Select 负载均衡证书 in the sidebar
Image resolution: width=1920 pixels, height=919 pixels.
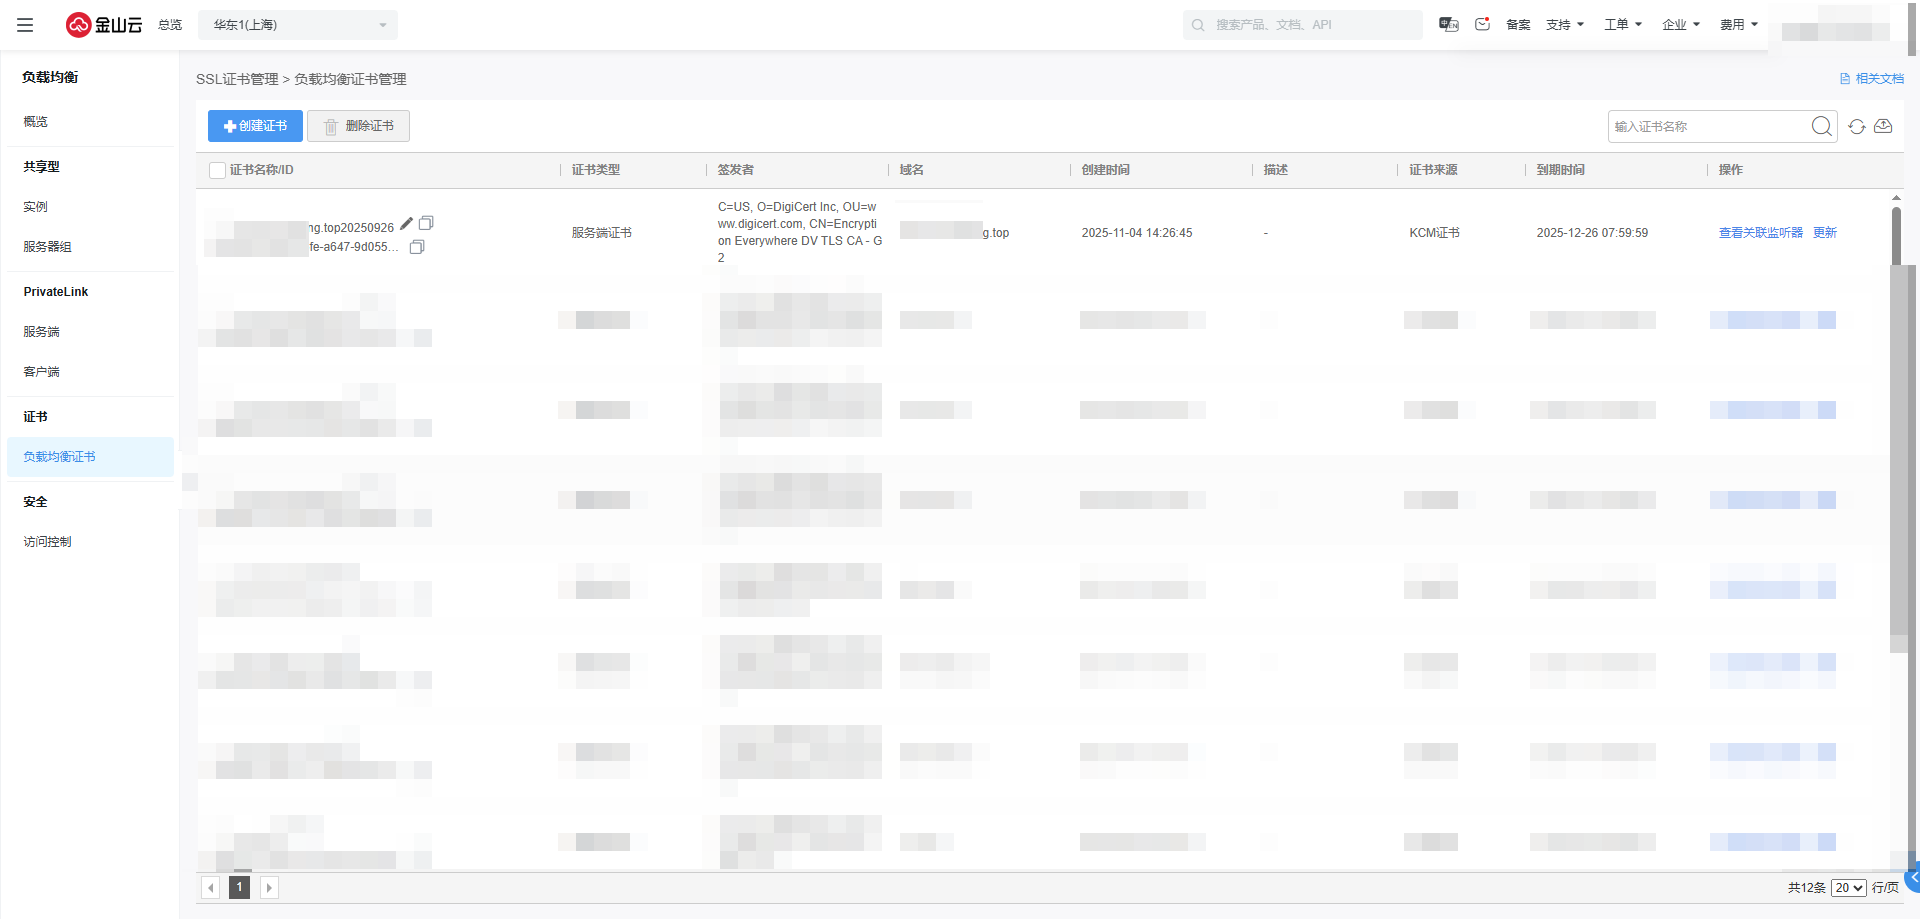[90, 457]
